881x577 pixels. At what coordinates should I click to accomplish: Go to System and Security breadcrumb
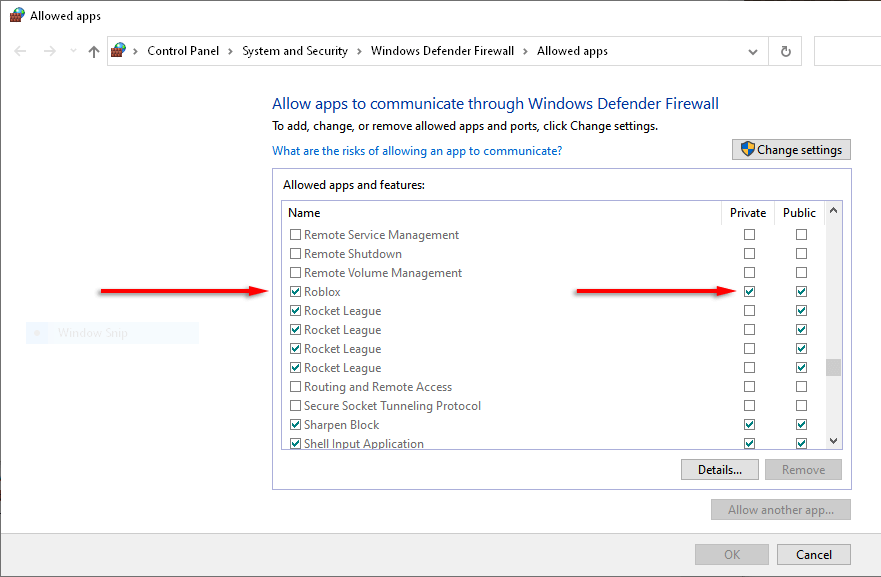coord(295,51)
